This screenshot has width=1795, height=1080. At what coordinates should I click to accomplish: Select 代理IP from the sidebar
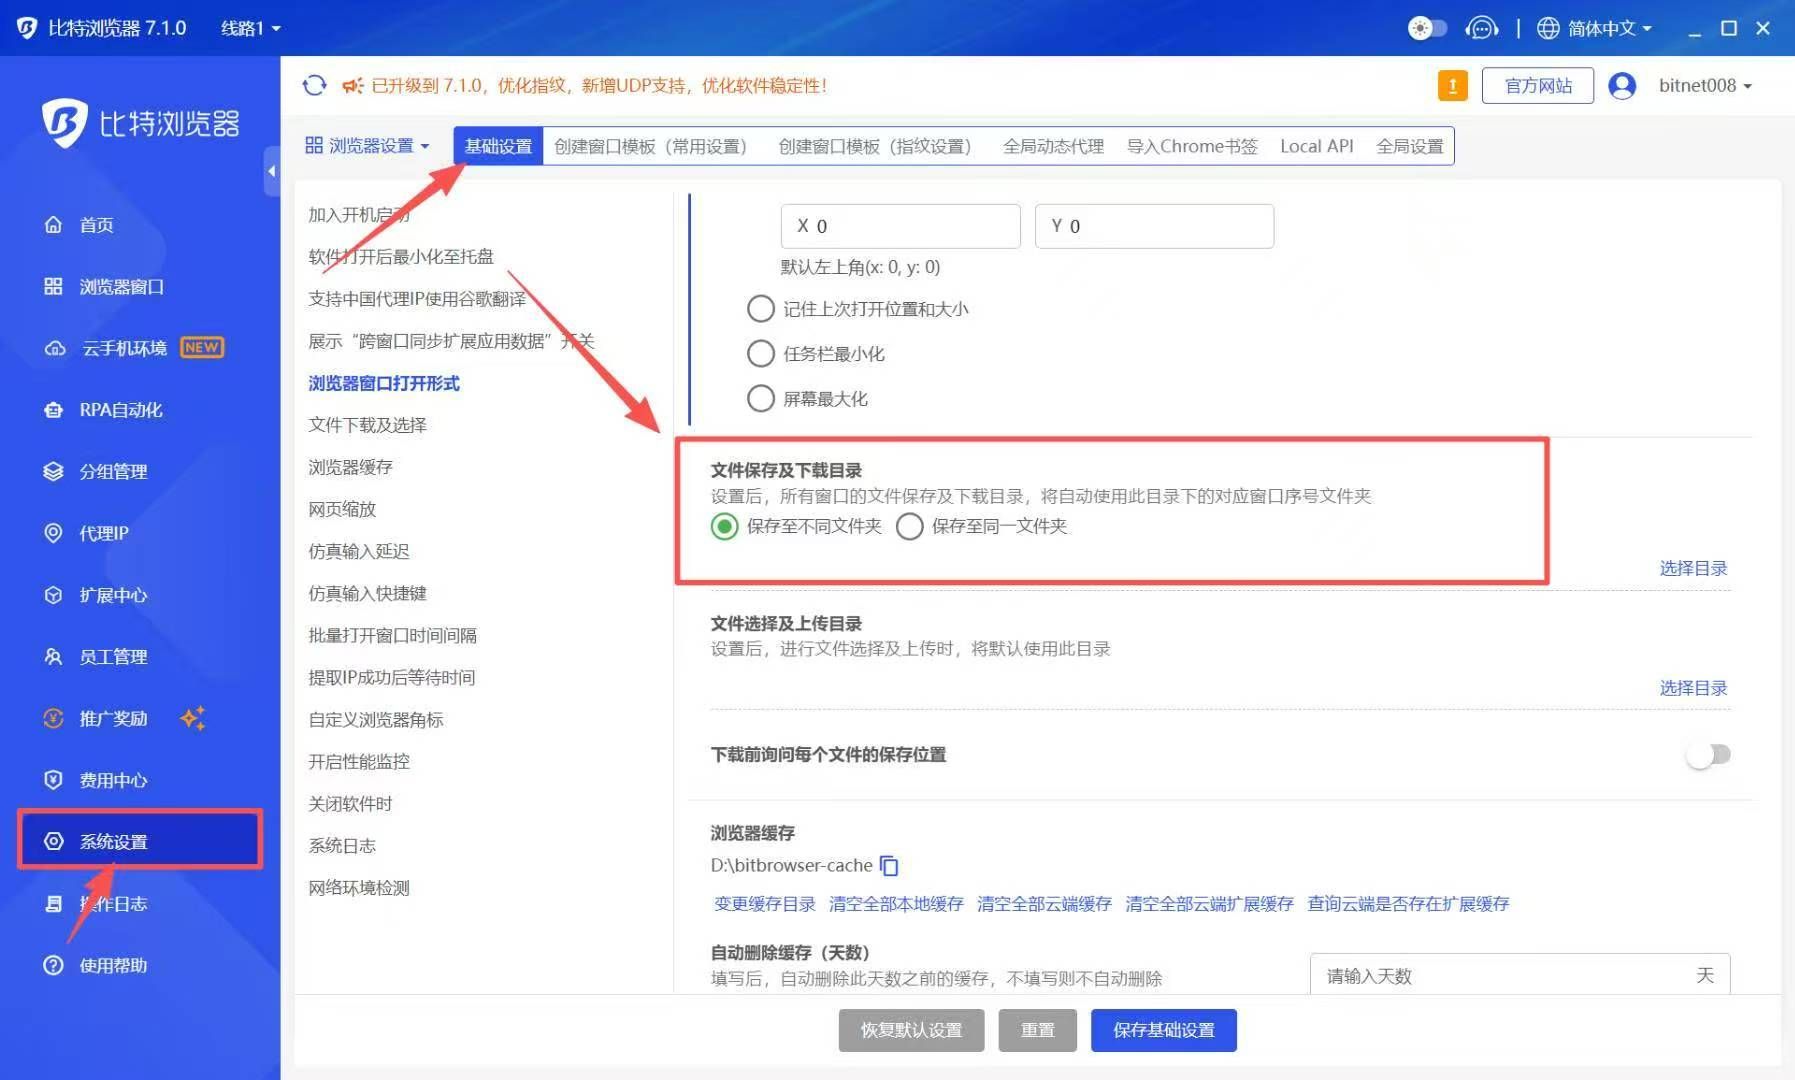coord(103,533)
